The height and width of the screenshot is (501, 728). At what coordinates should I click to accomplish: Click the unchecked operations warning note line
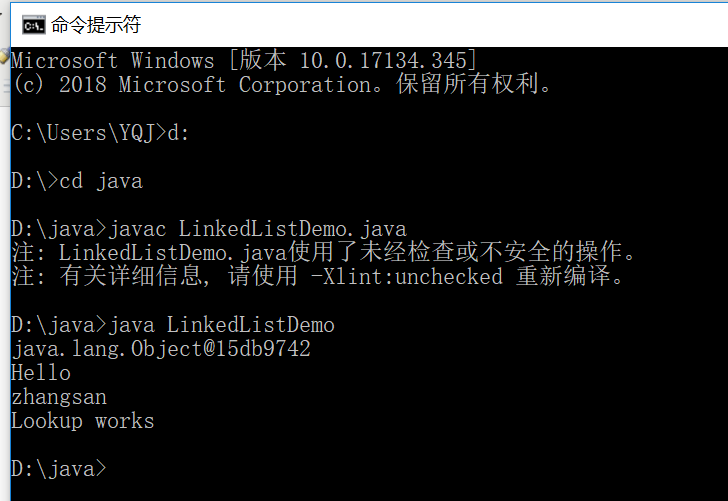[x=323, y=253]
